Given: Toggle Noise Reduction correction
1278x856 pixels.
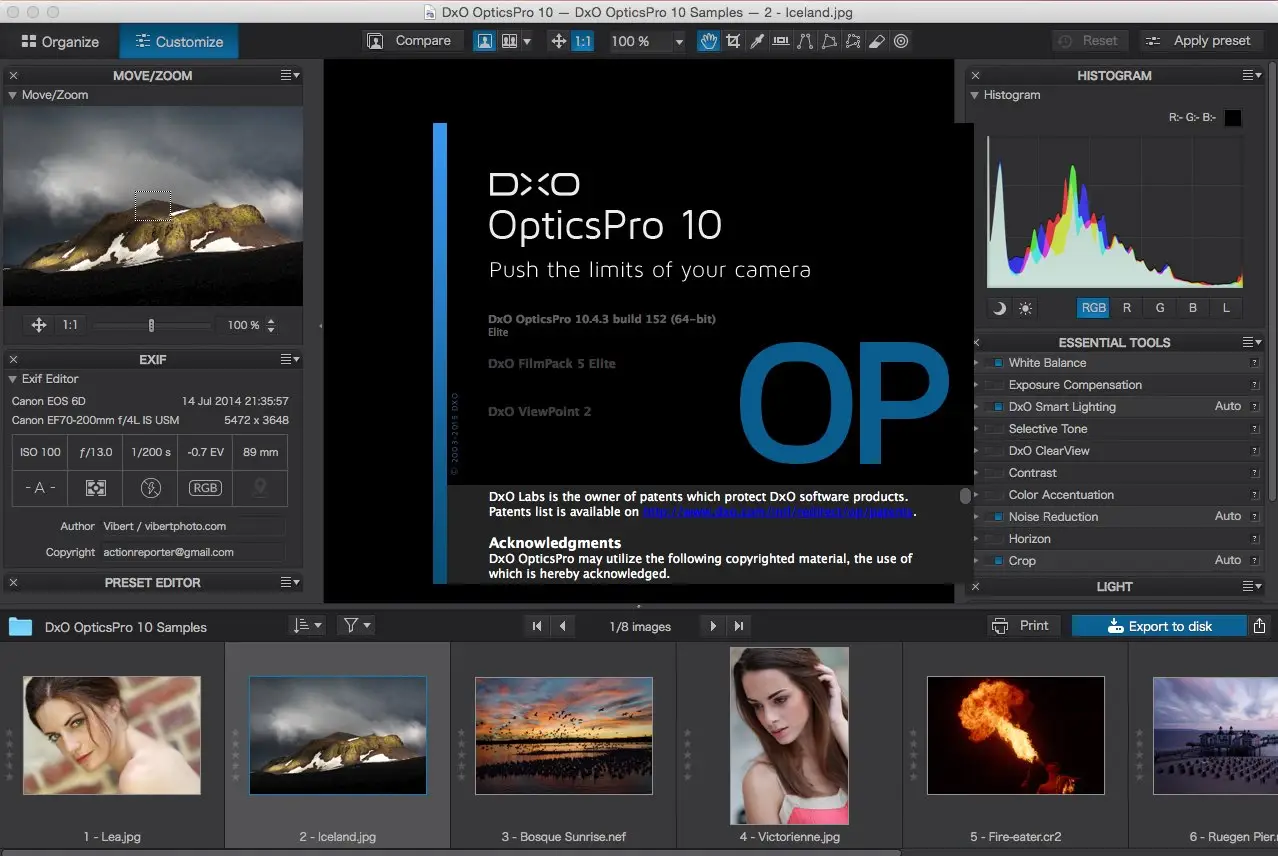Looking at the screenshot, I should (994, 517).
